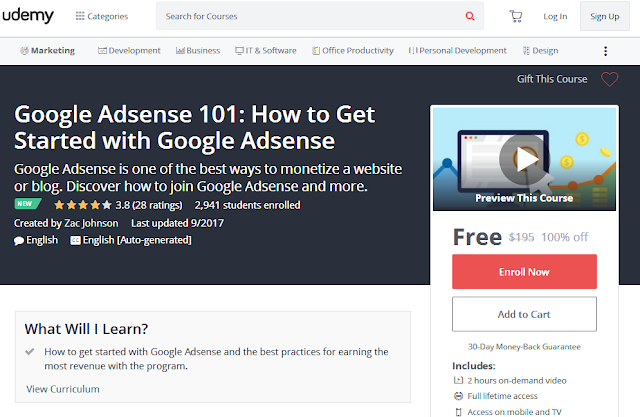Click the Preview This Course caption
640x417 pixels.
pos(524,198)
